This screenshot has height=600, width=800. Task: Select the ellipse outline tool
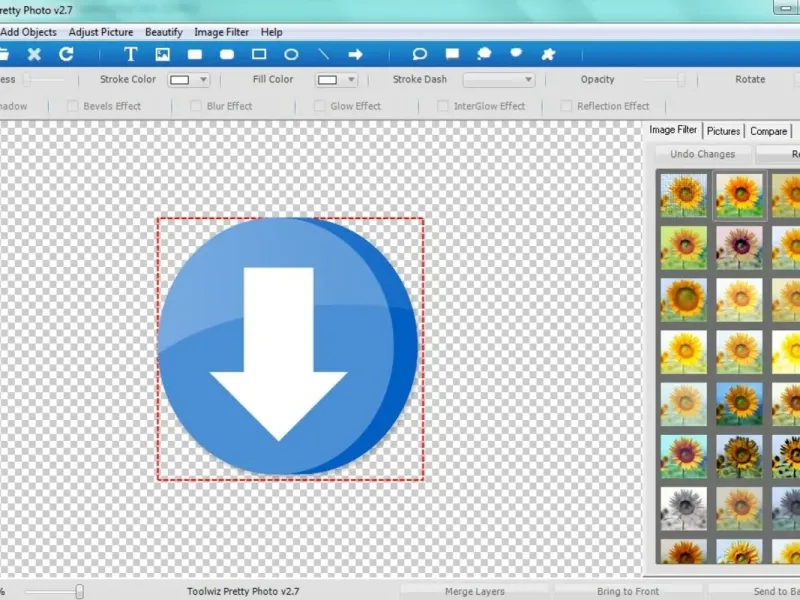point(291,54)
